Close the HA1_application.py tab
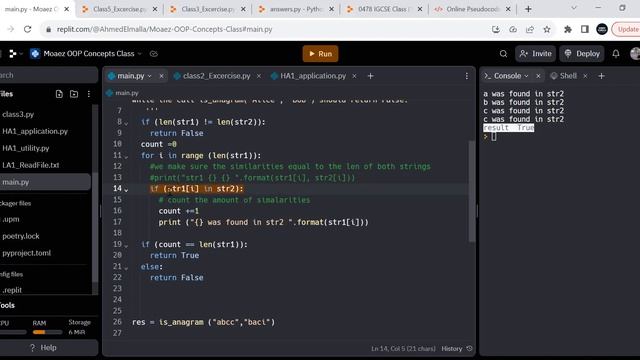640x360 pixels. [x=354, y=76]
